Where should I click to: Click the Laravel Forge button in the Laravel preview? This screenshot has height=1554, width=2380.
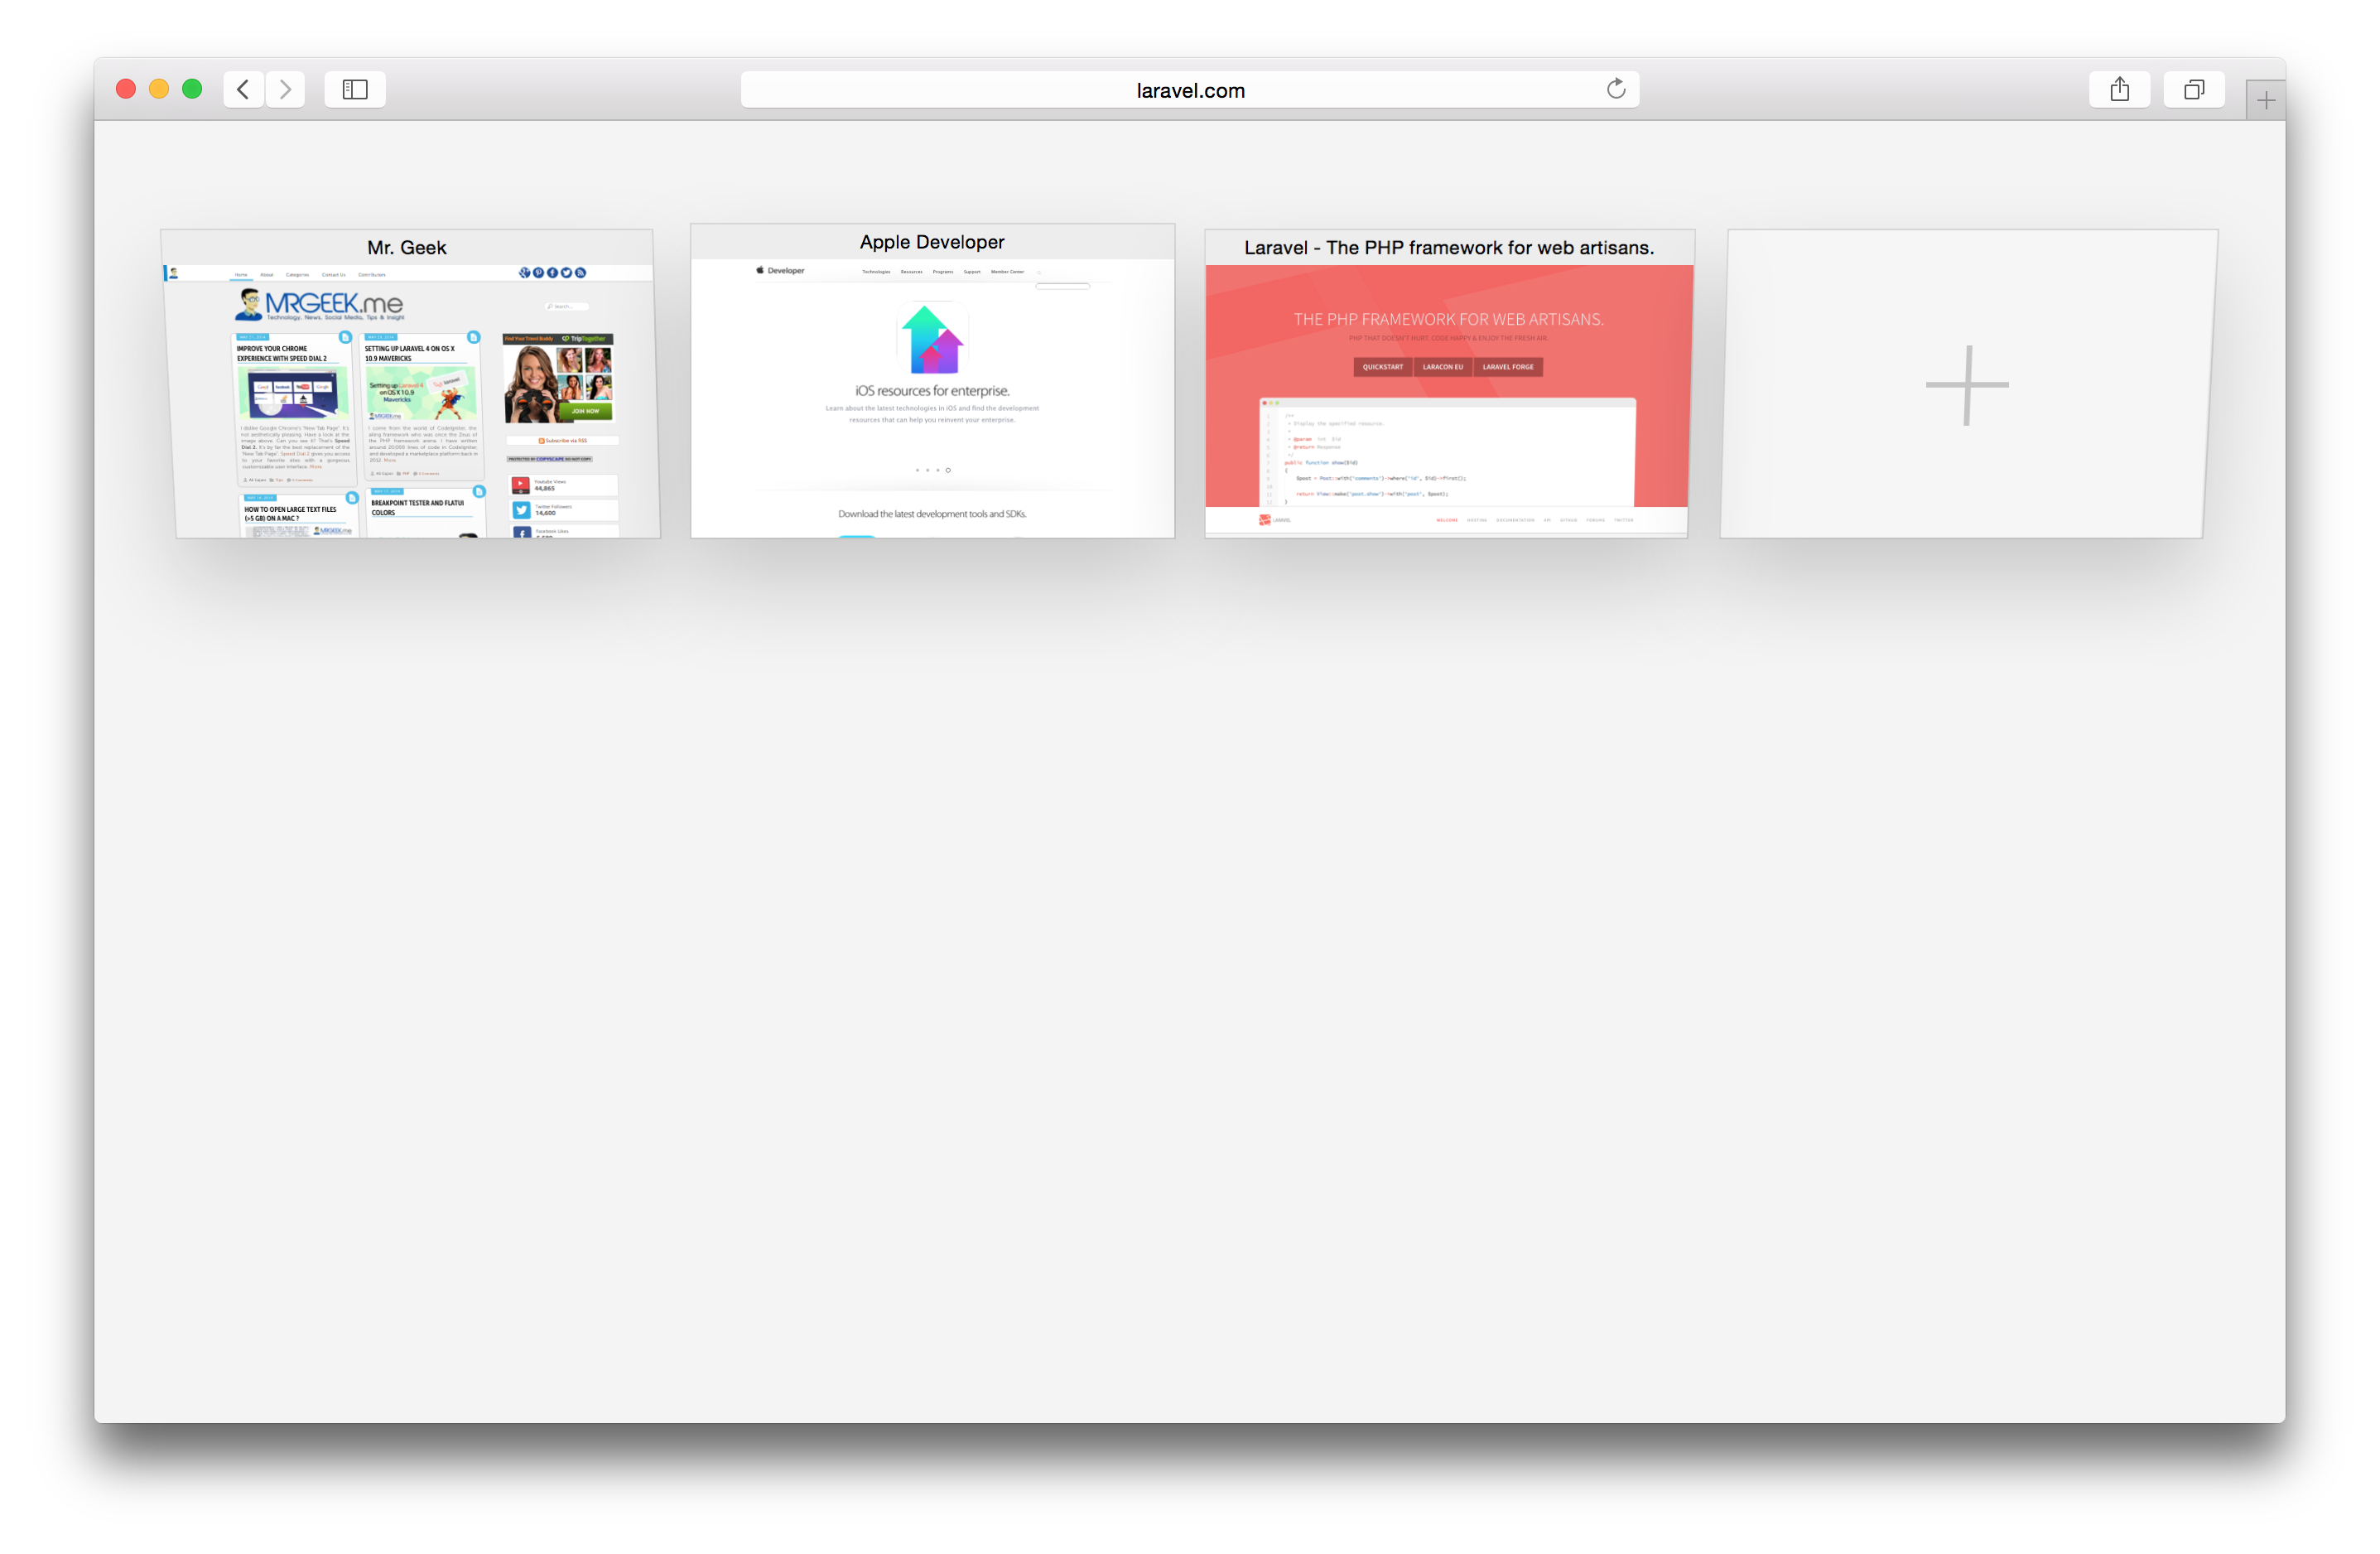pos(1508,367)
